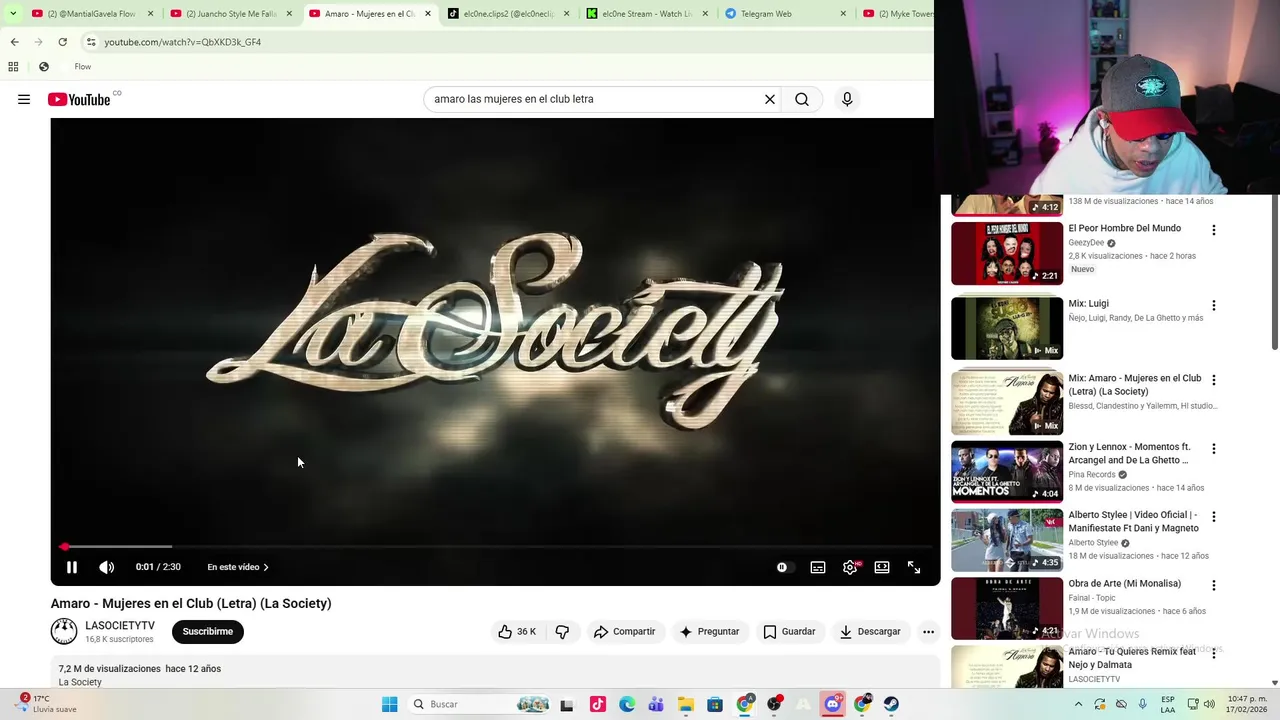
Task: Switch to elc0ne Stream Kick tab
Action: (x=645, y=14)
